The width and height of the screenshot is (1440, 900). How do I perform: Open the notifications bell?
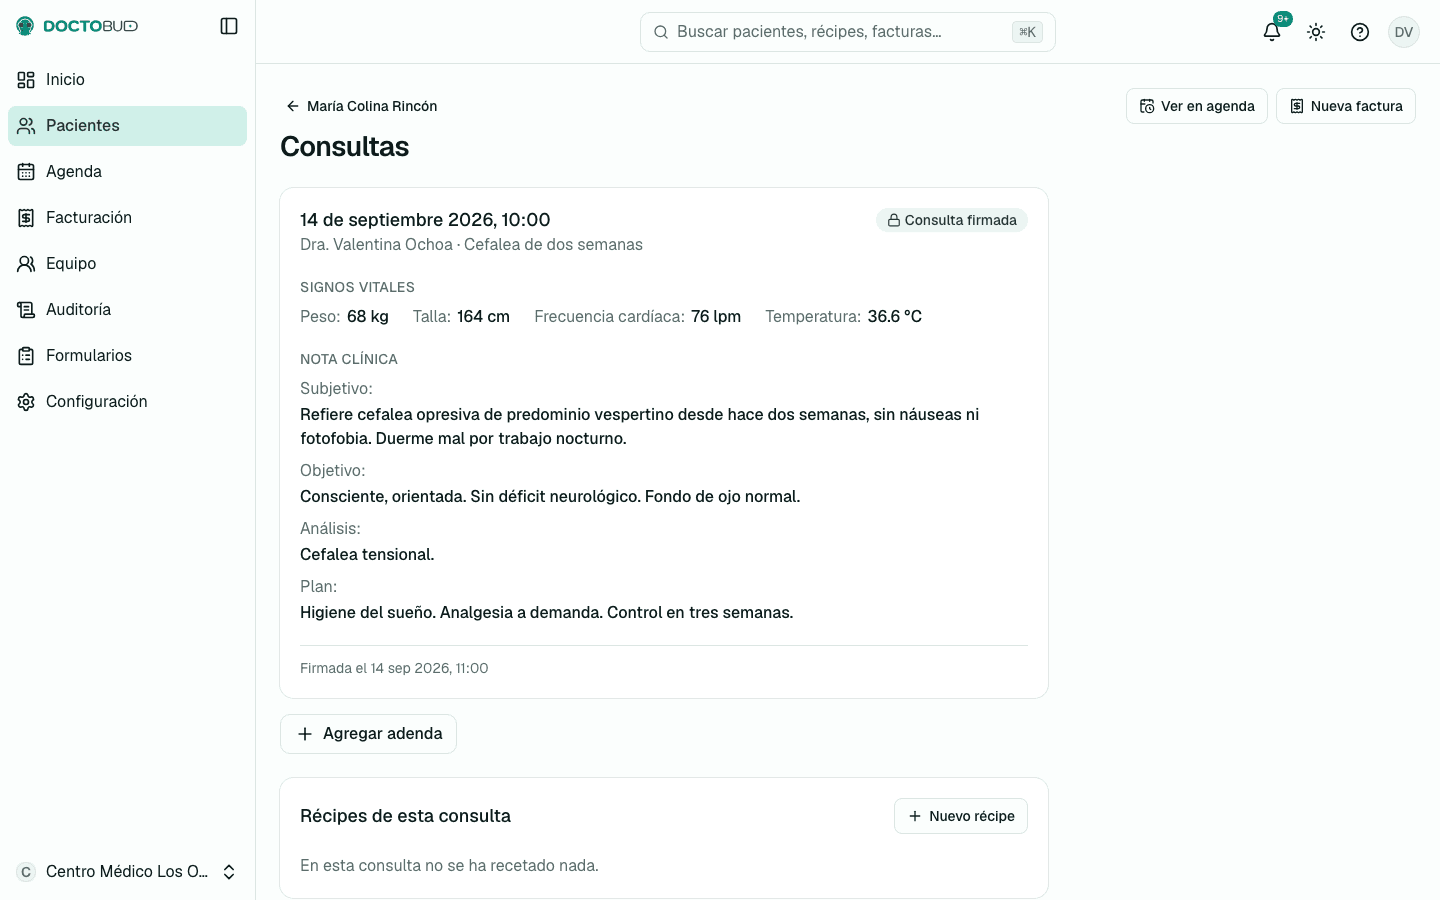[x=1272, y=32]
